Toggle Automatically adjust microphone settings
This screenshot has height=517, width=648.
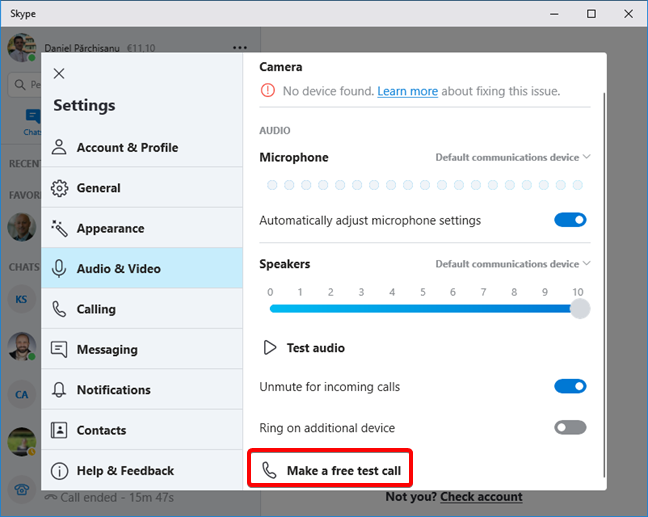point(570,220)
